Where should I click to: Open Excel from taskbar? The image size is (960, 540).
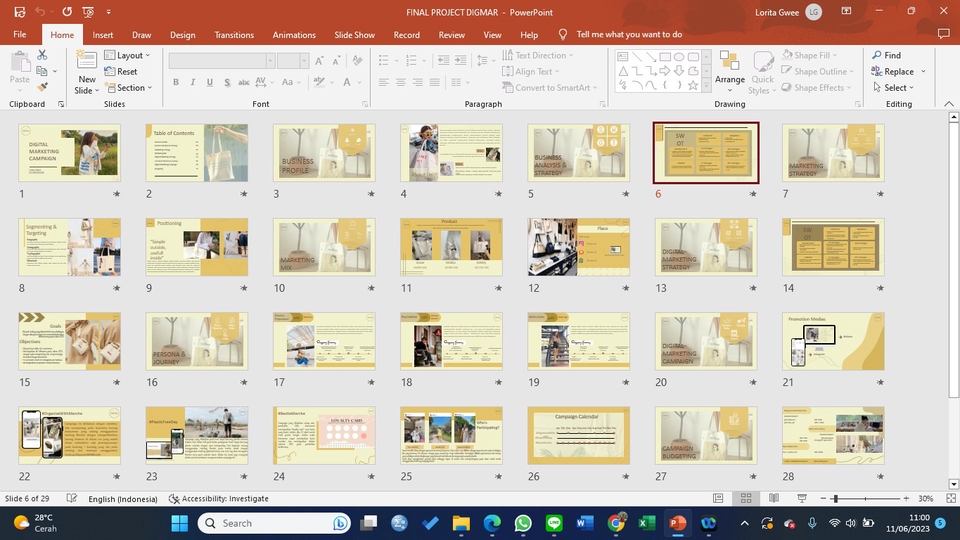(647, 523)
